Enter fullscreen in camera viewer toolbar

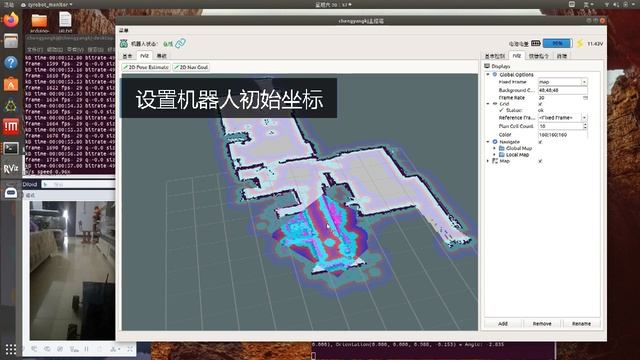[130, 349]
